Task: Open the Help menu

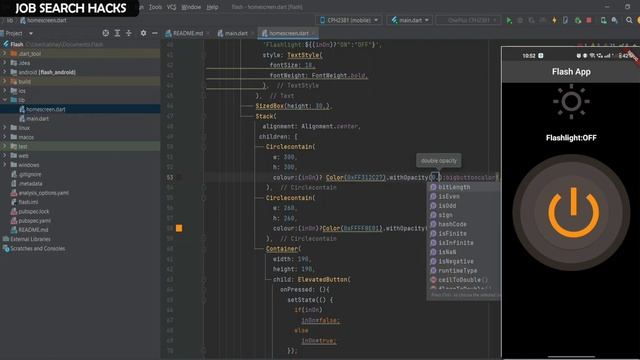Action: (212, 7)
